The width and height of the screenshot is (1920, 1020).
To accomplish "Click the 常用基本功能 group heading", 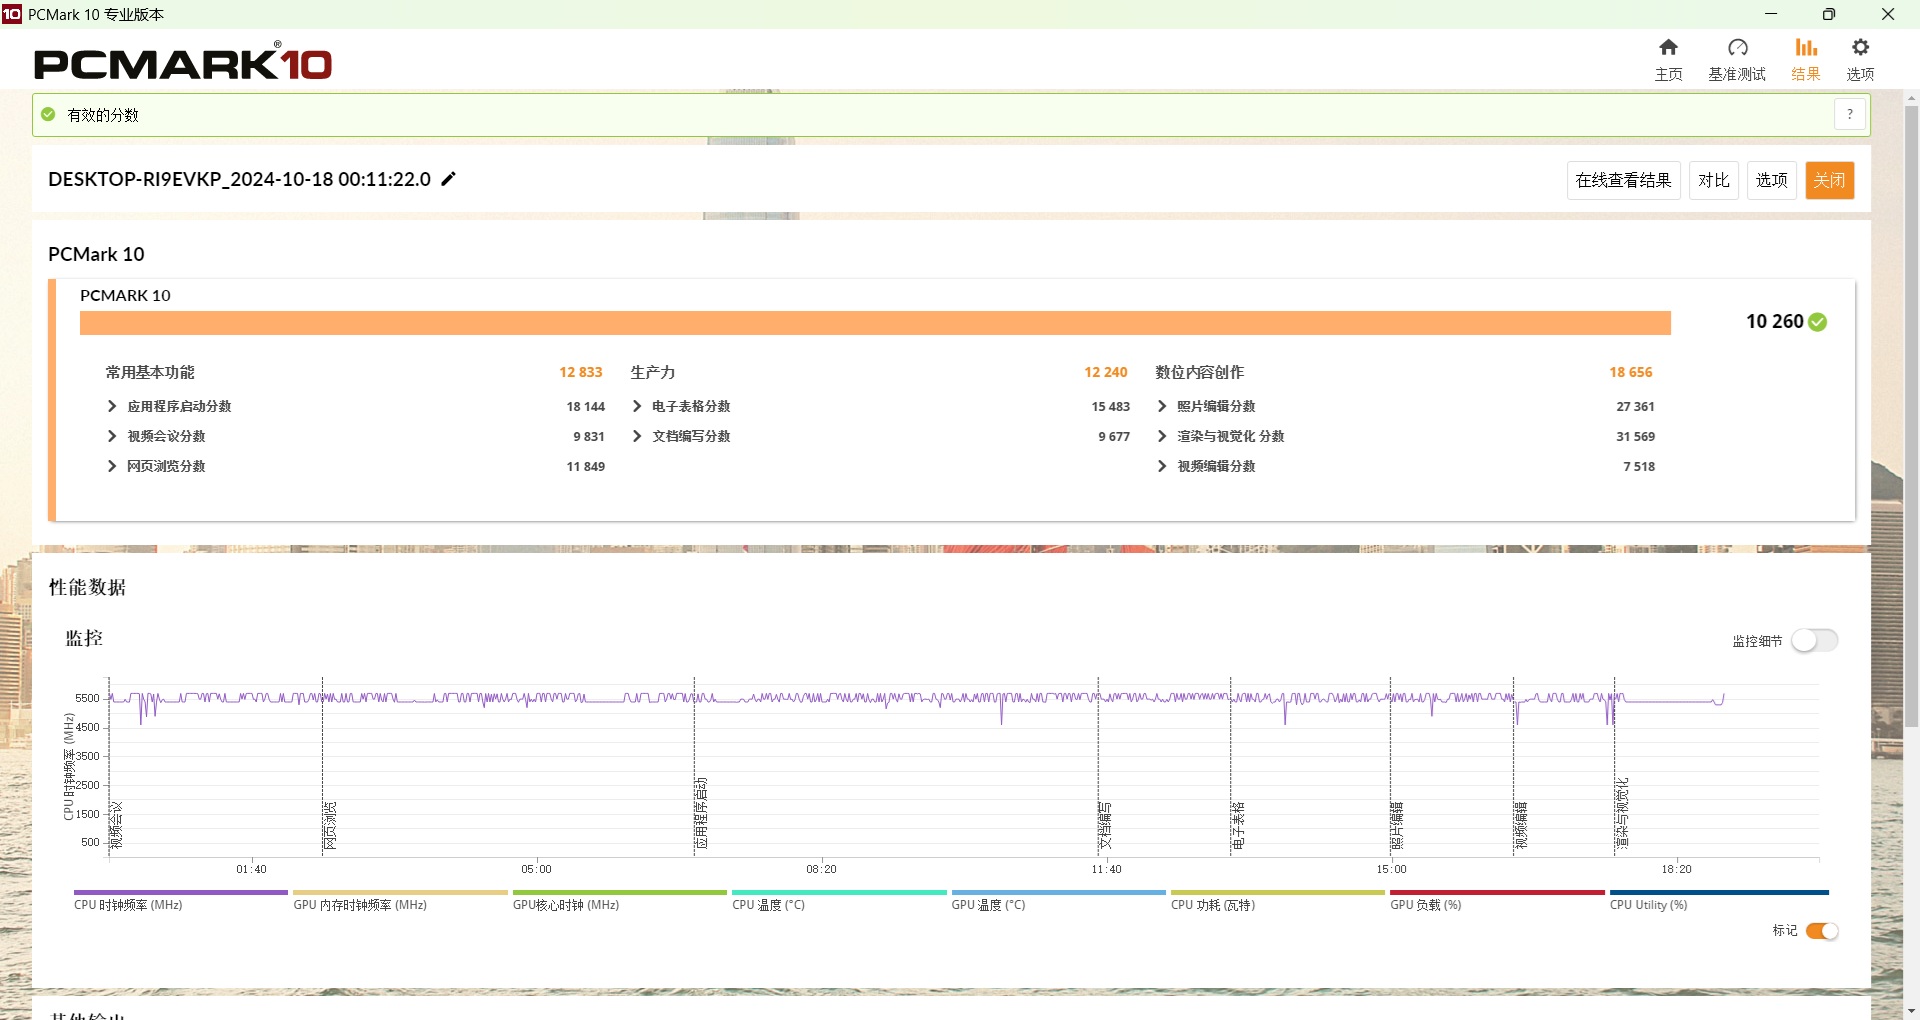I will (x=150, y=372).
